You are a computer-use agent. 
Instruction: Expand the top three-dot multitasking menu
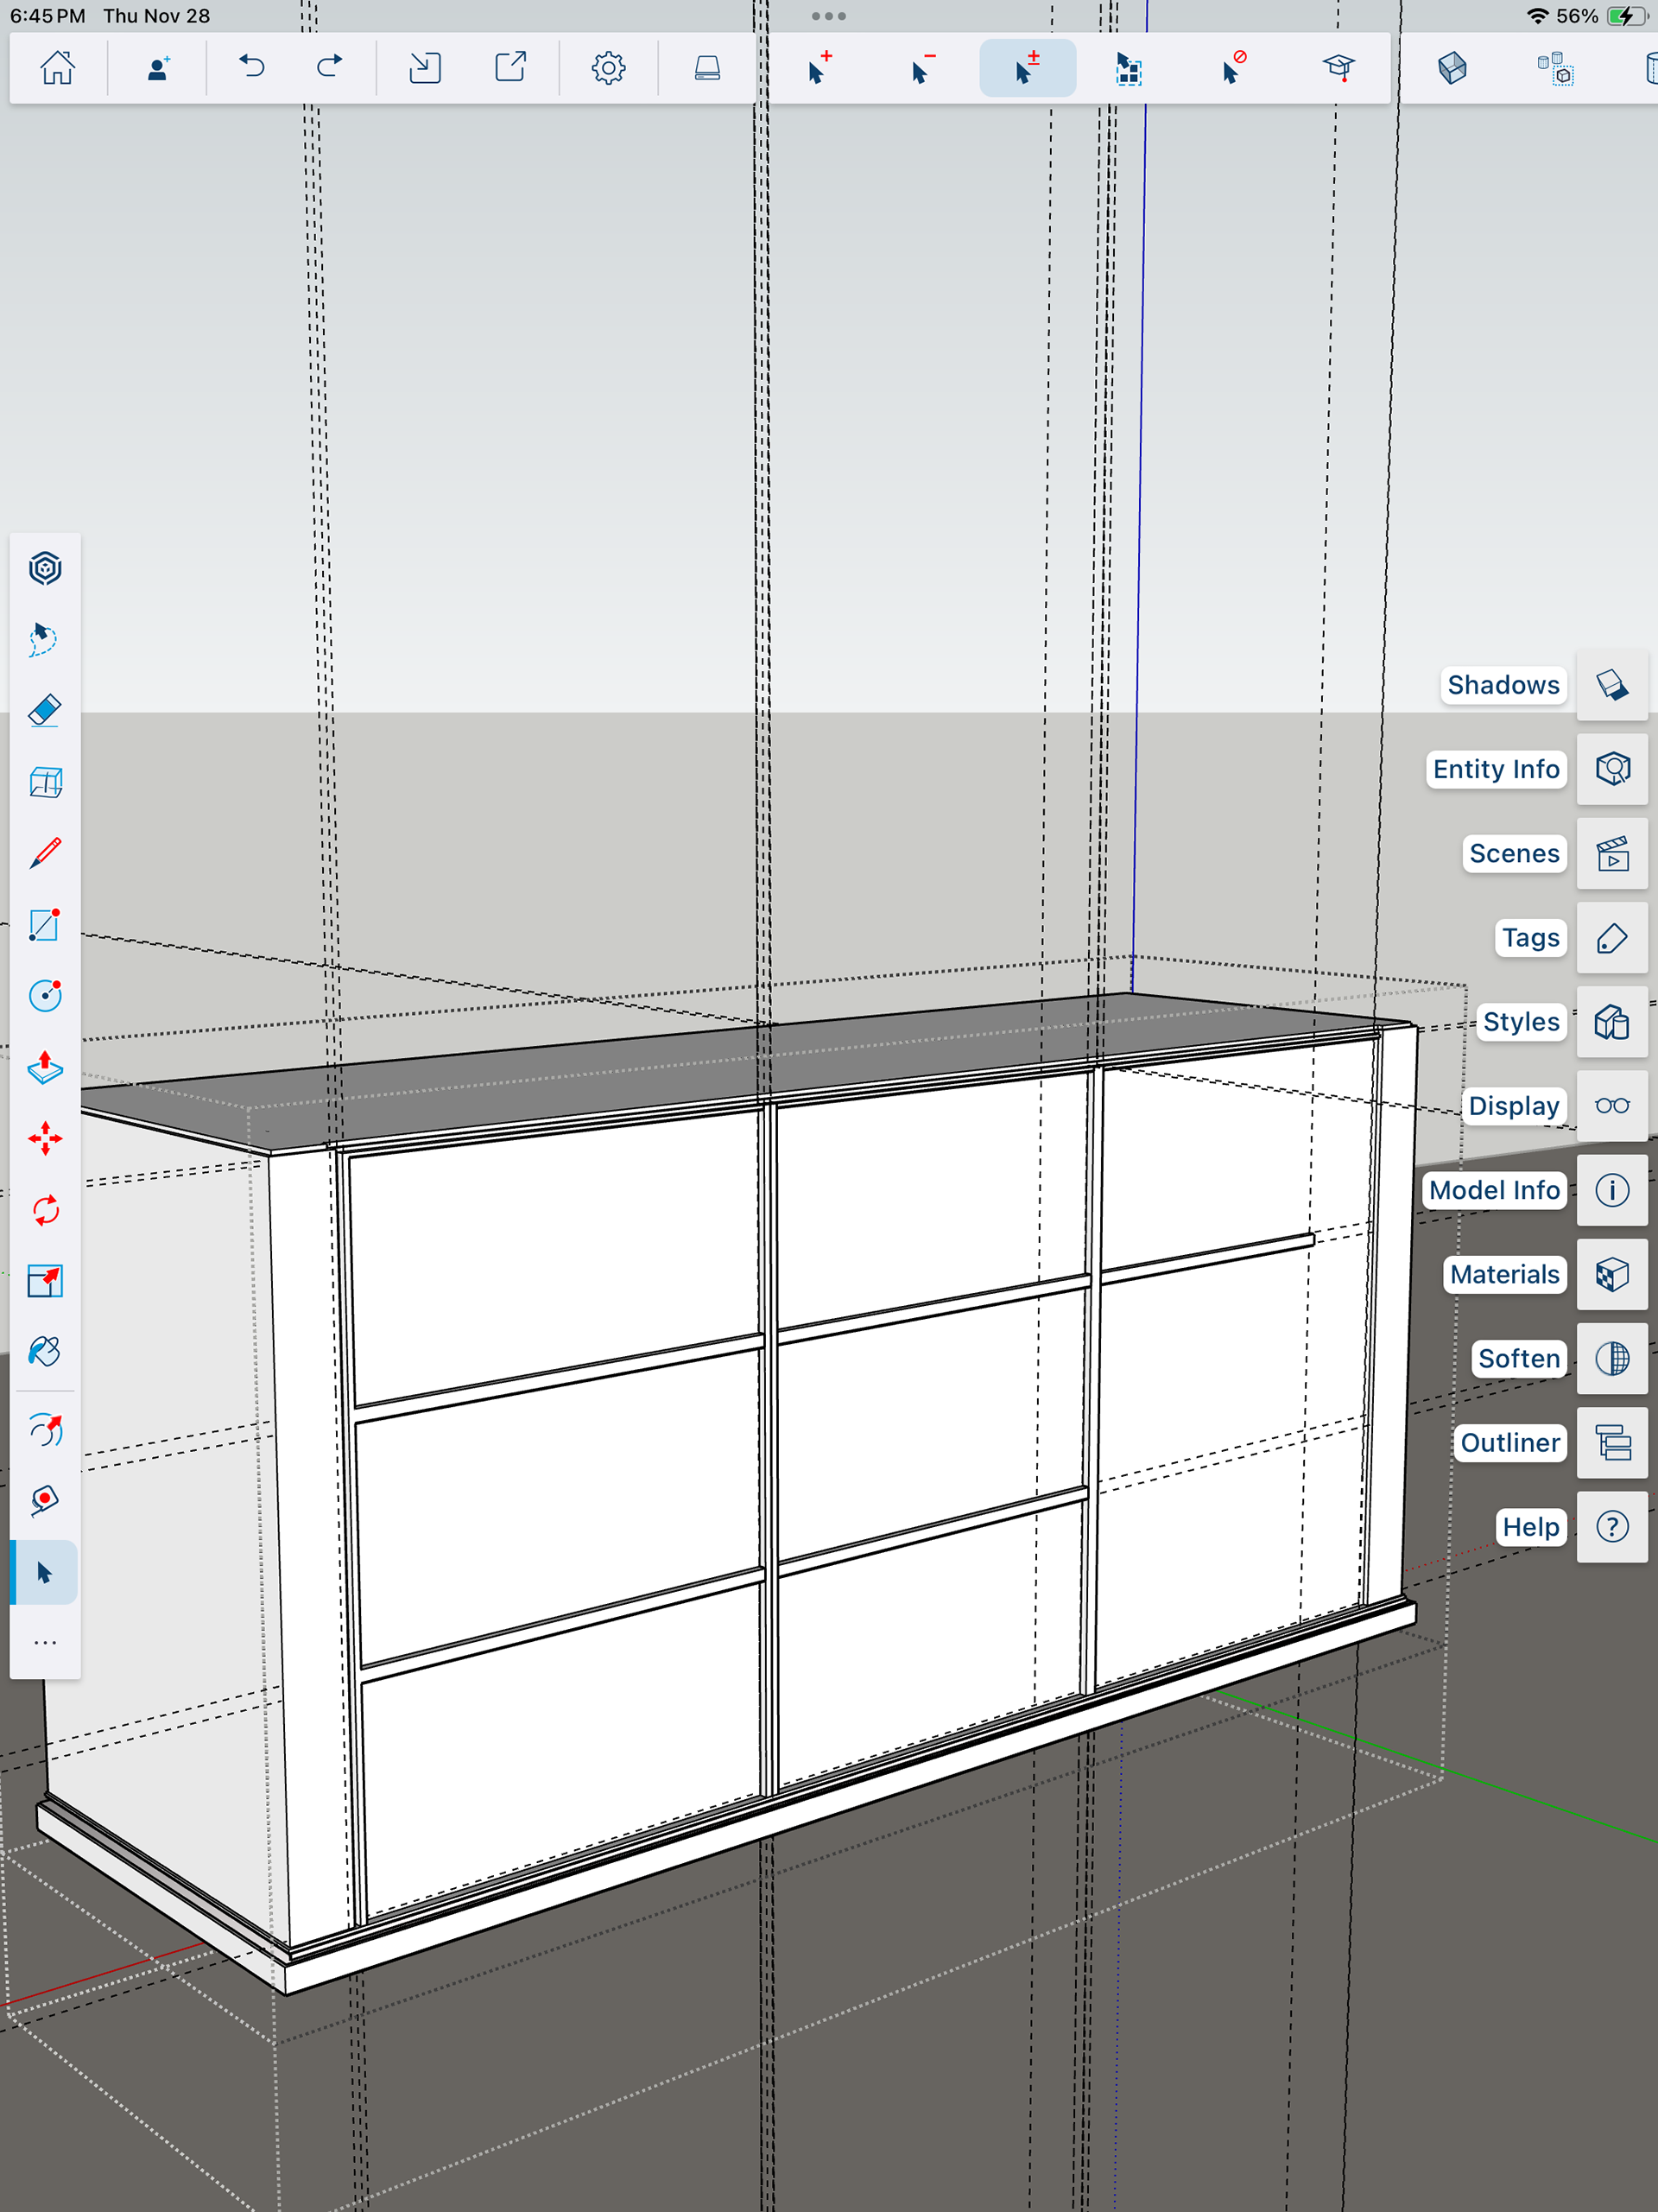[x=828, y=16]
